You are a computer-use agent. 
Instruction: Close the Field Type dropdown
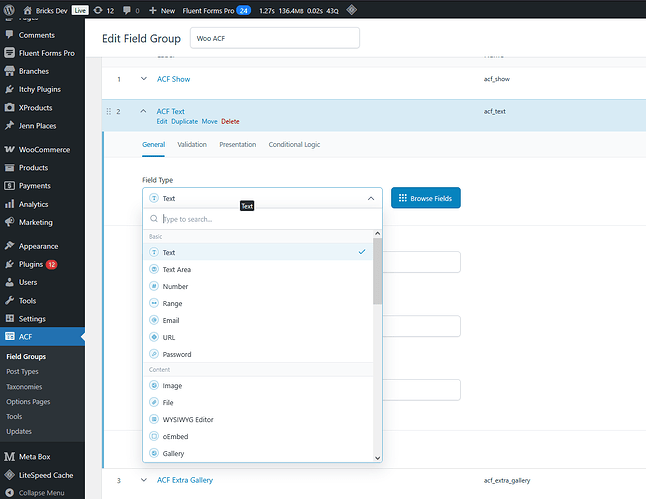pyautogui.click(x=371, y=198)
